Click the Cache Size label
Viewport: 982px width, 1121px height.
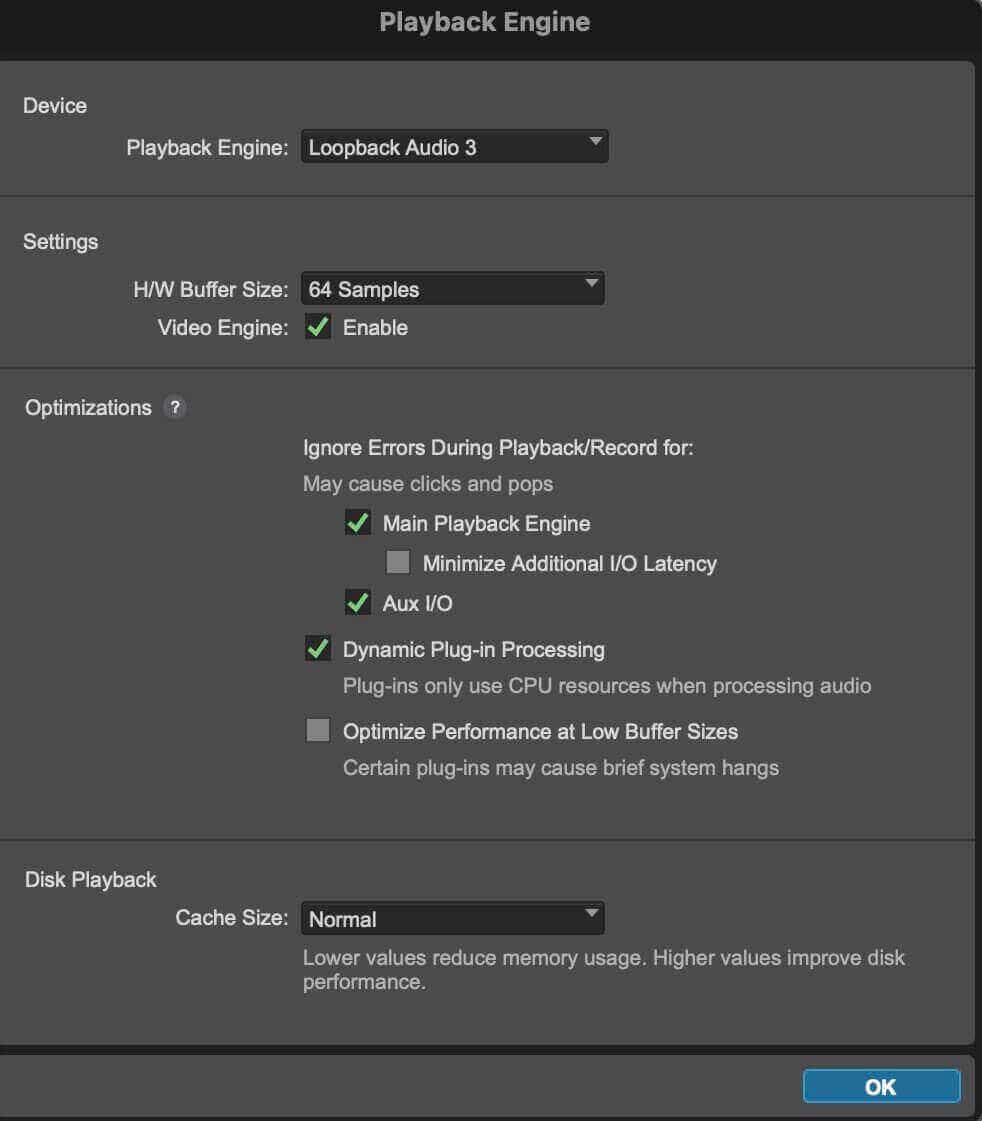232,917
